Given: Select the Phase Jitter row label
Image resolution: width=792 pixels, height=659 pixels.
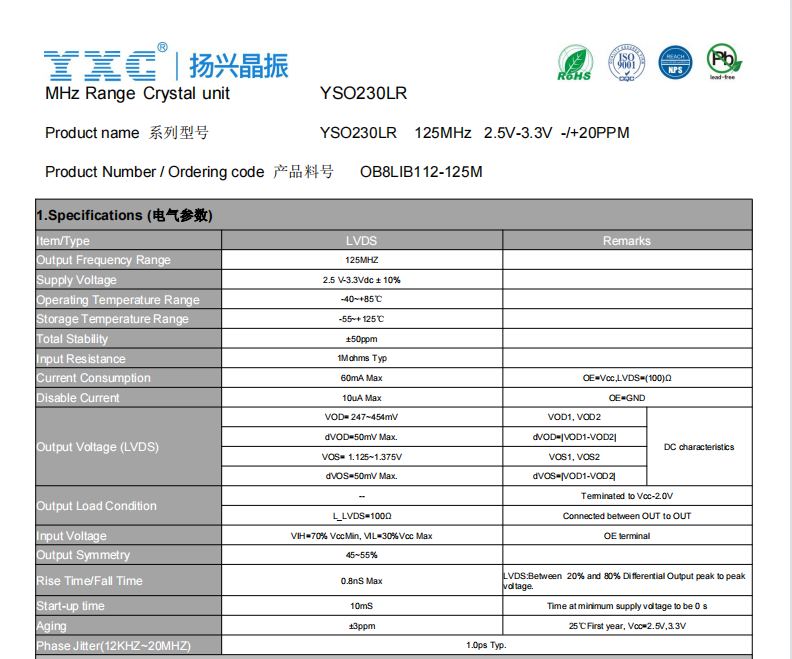Looking at the screenshot, I should [x=112, y=646].
